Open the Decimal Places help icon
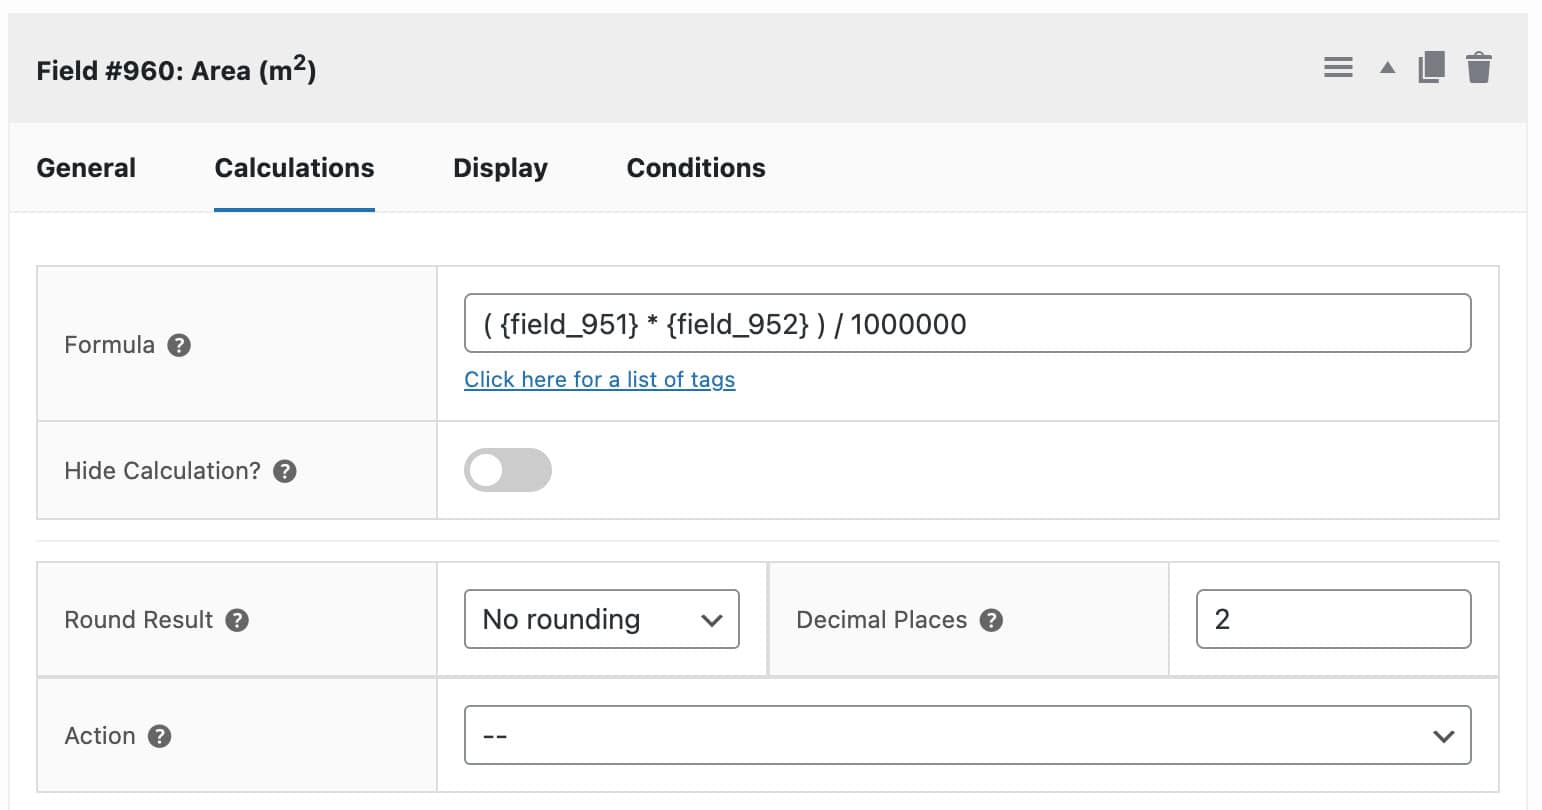 tap(991, 620)
